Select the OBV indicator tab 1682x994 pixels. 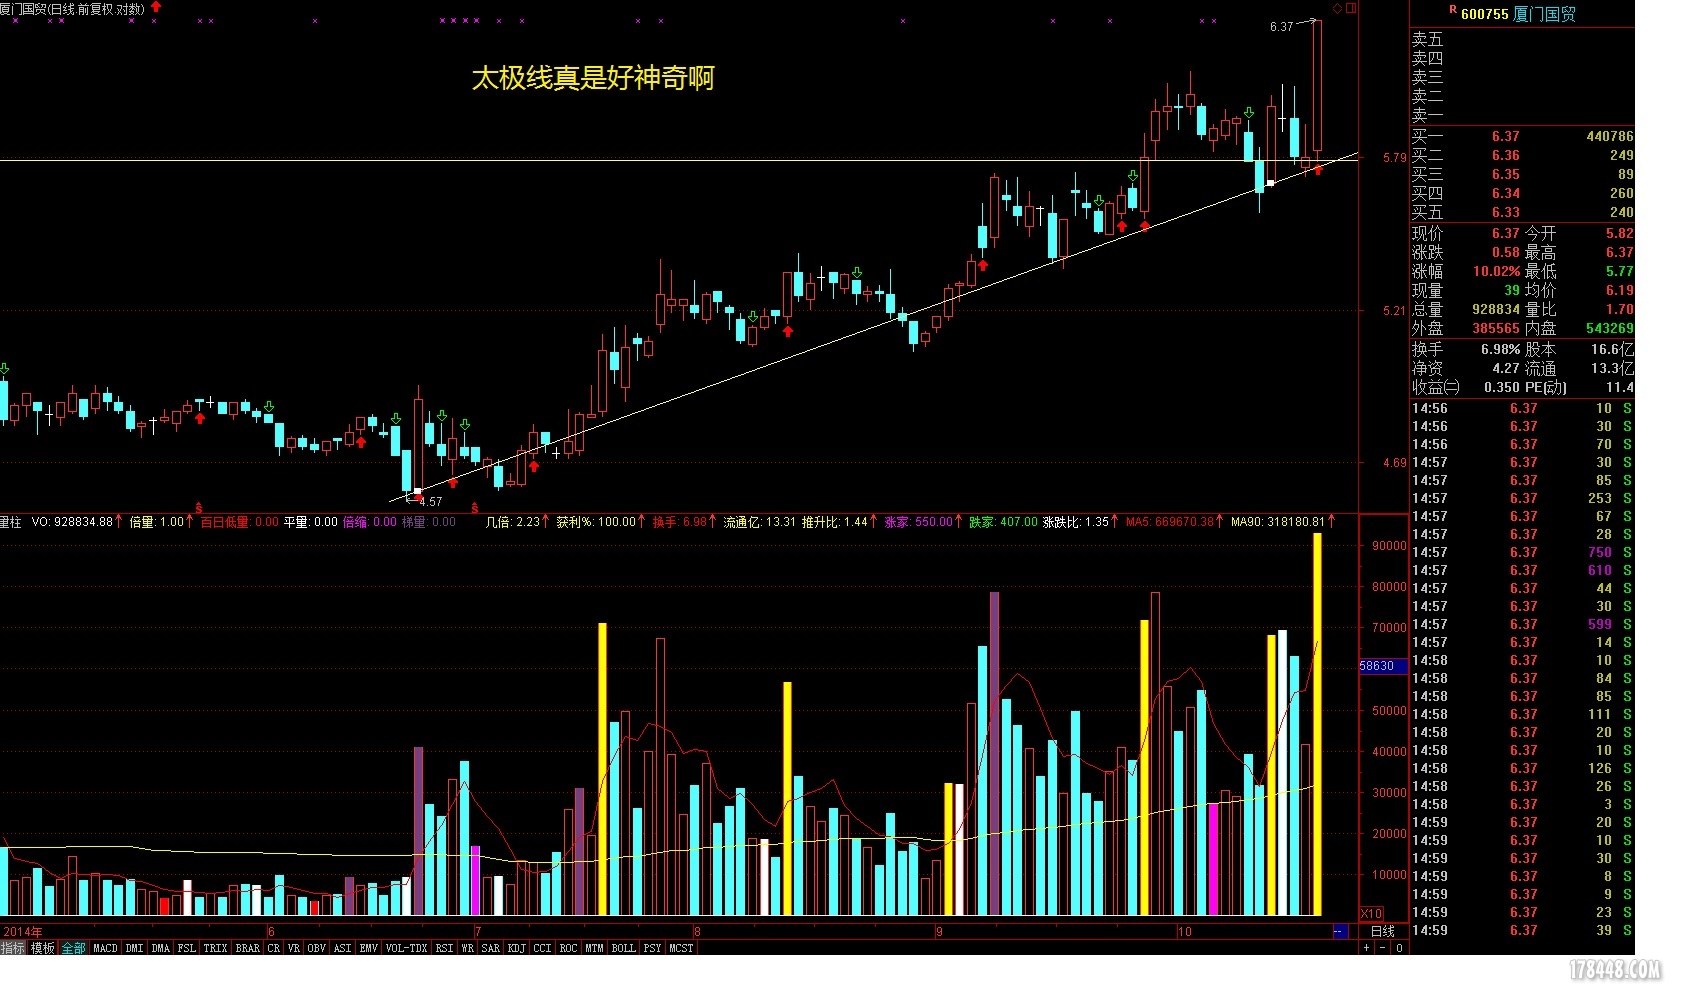pos(316,948)
